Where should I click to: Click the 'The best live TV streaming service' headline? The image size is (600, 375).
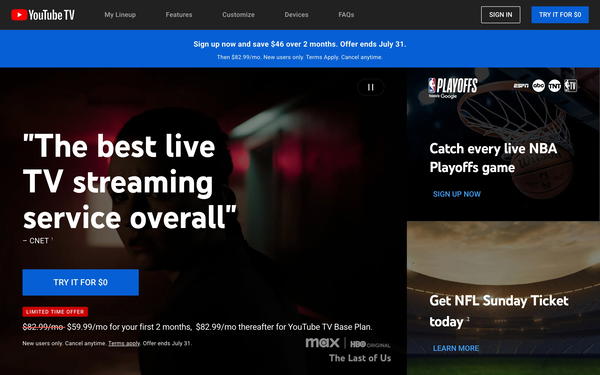129,182
